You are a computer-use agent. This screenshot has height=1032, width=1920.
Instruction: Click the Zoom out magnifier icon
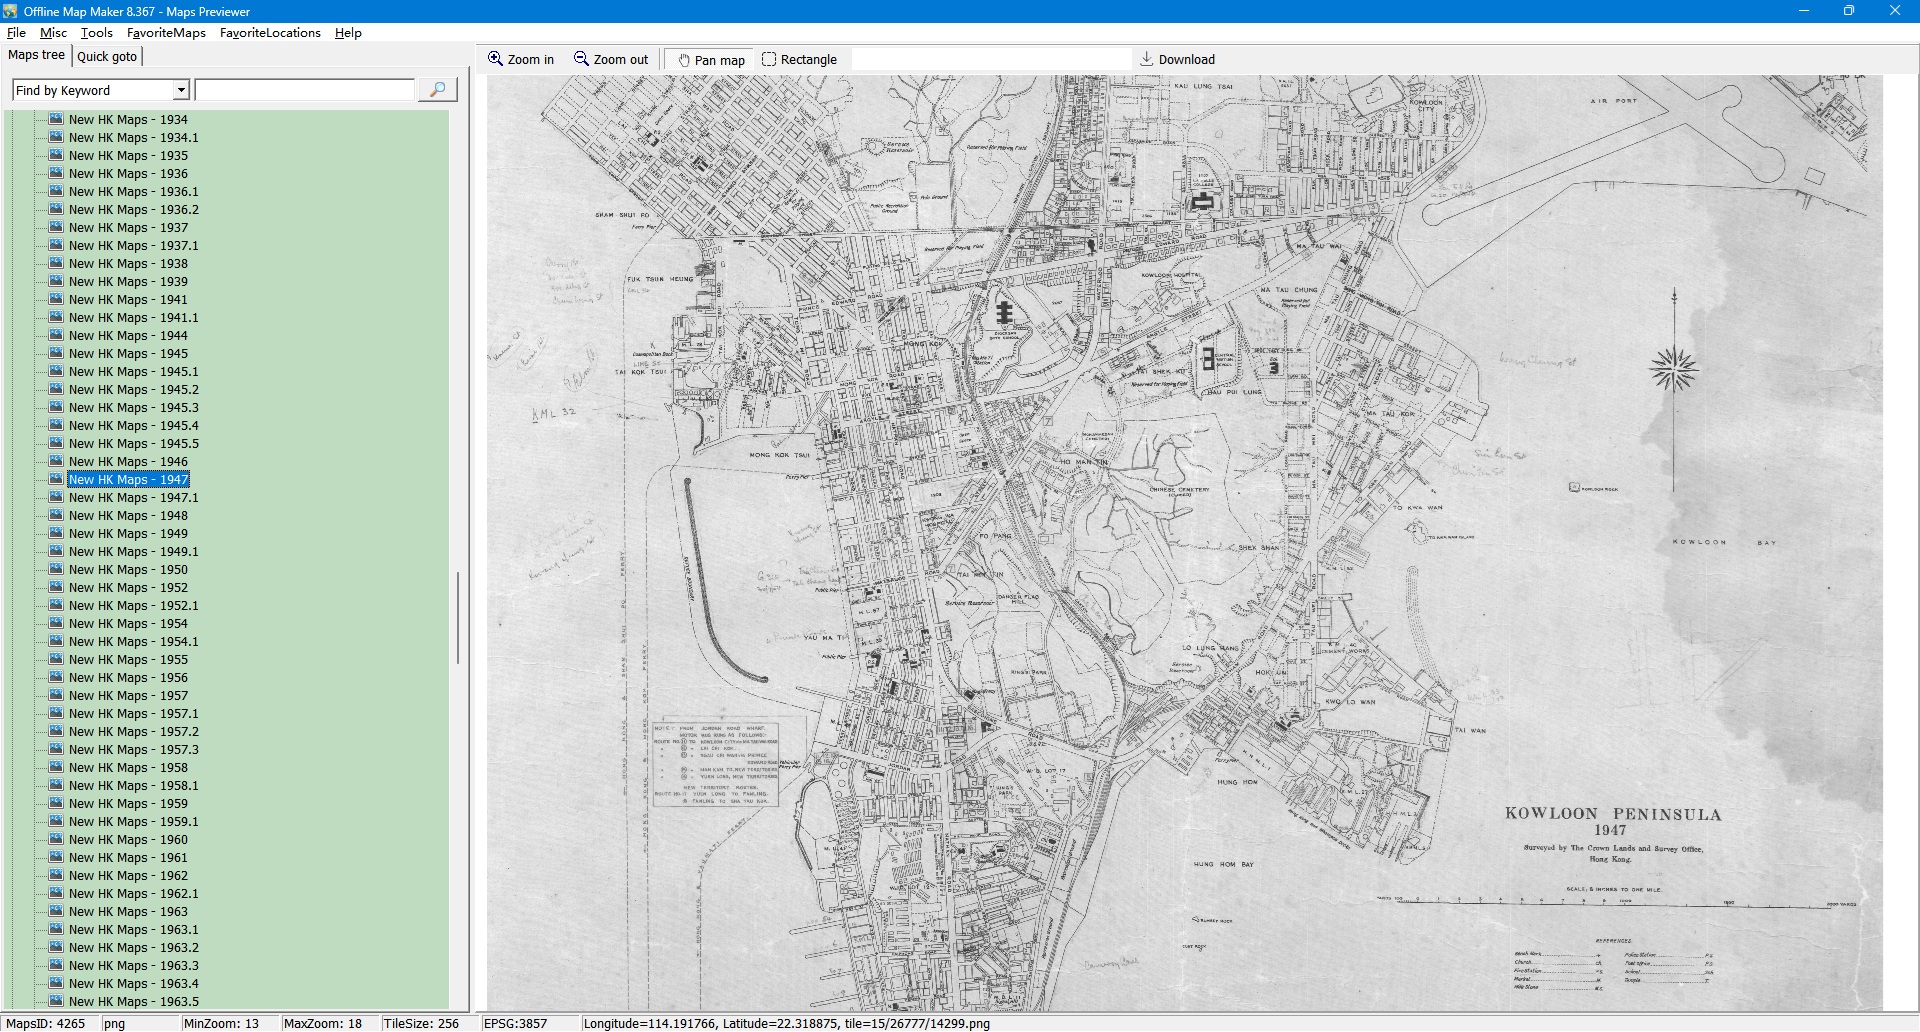click(x=581, y=59)
